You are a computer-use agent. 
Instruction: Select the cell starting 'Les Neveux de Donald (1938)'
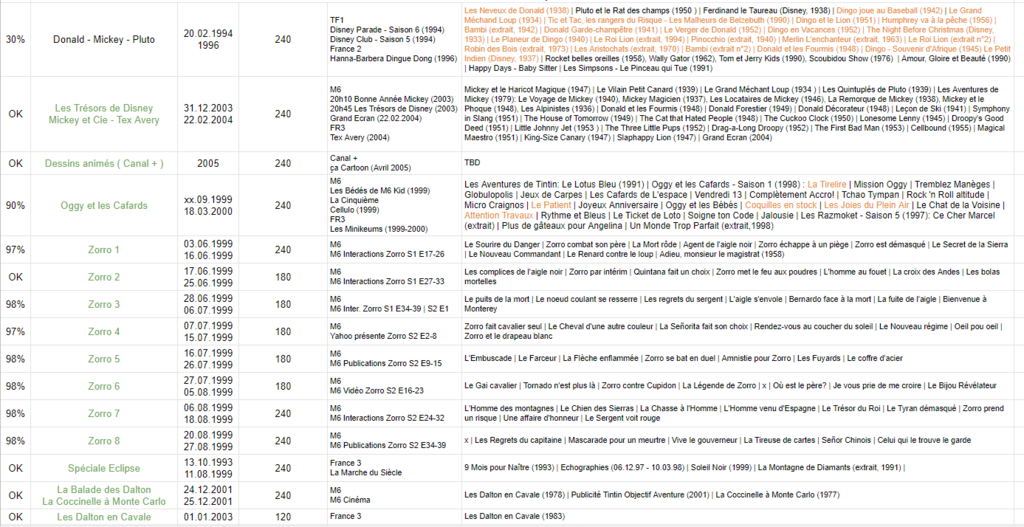[738, 40]
